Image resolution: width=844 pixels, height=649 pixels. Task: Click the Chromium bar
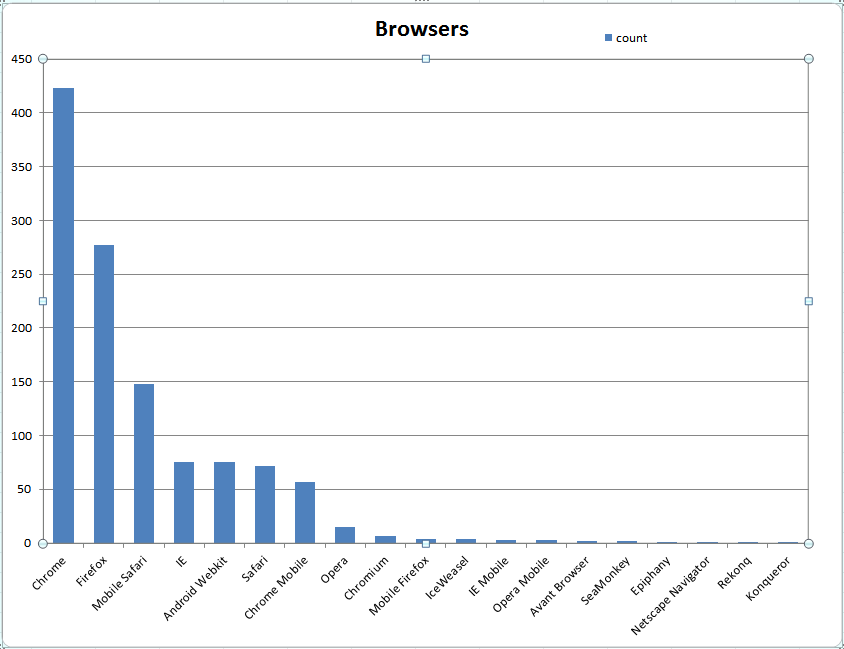(385, 540)
